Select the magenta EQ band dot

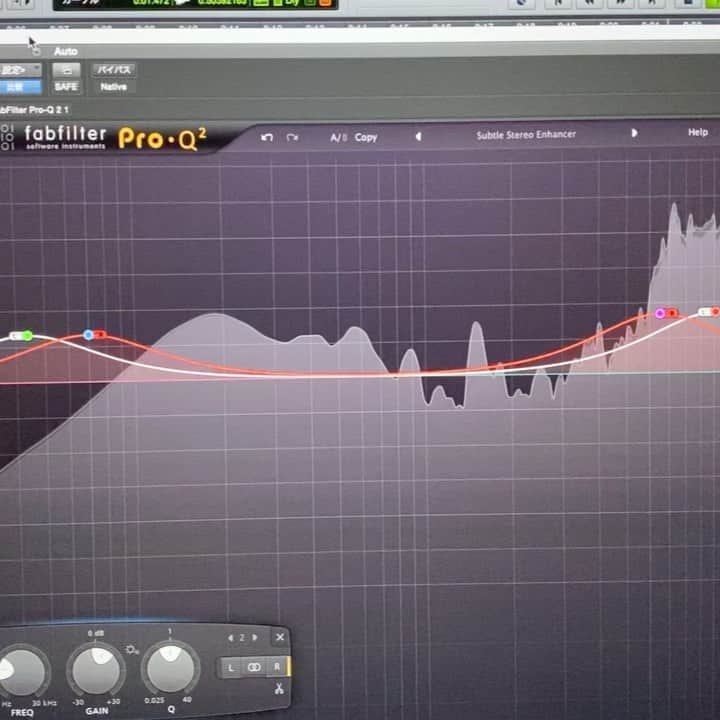[660, 314]
